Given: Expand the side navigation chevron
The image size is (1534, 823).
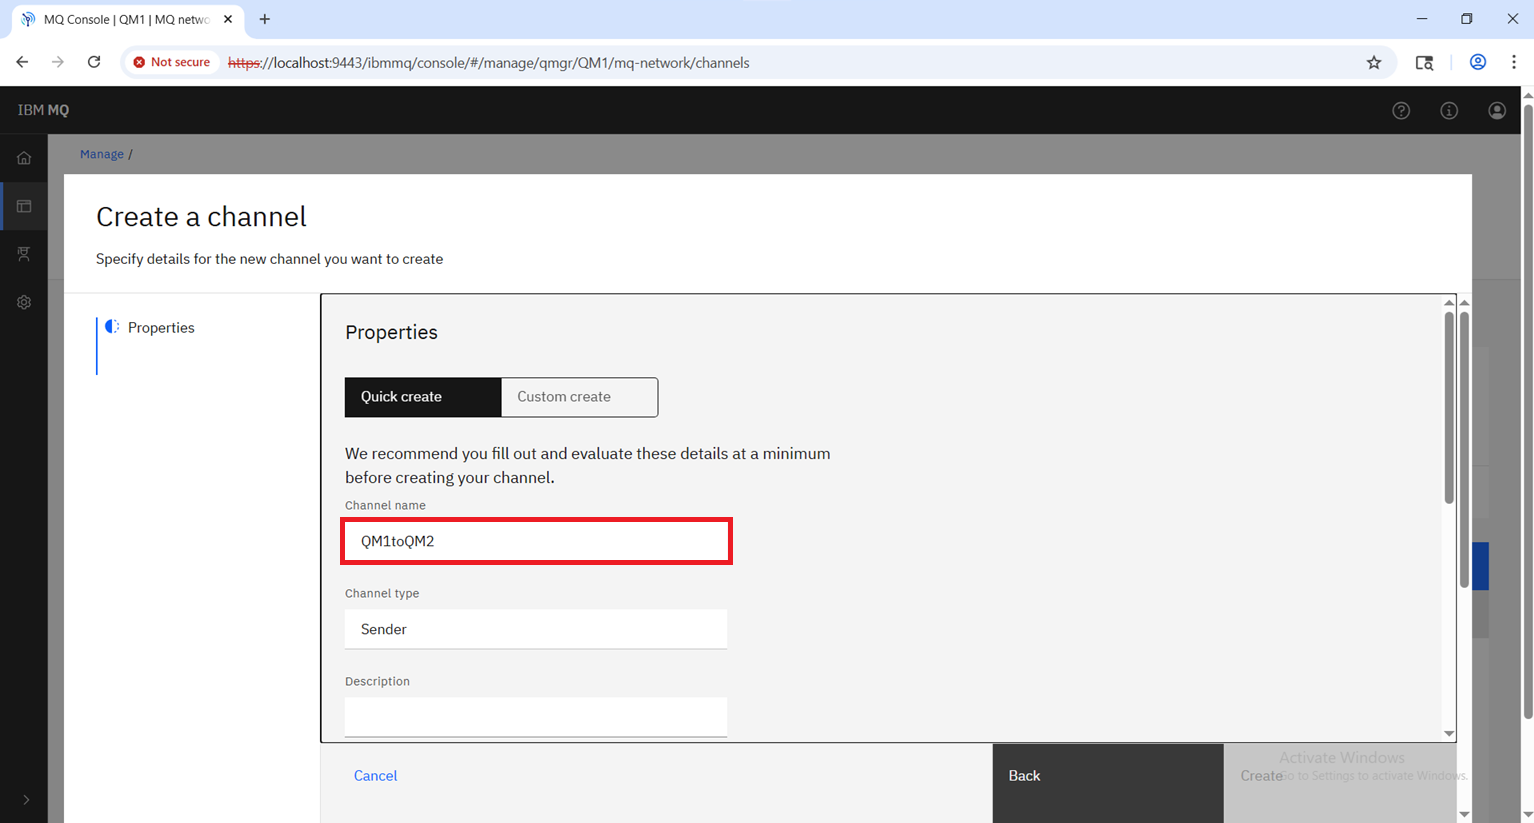Looking at the screenshot, I should click(26, 799).
